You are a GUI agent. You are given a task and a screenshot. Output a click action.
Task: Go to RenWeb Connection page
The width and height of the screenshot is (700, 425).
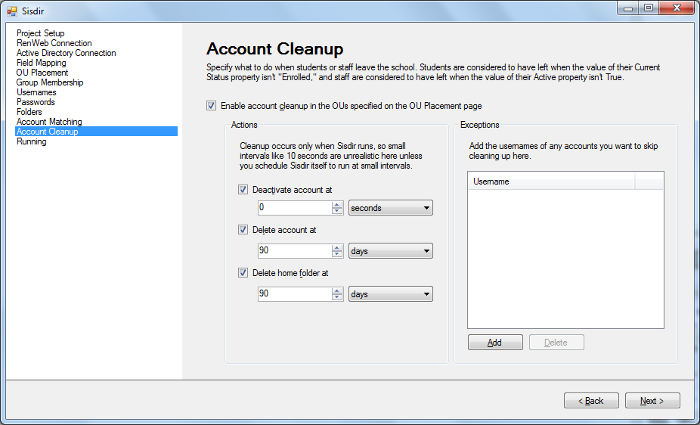point(54,43)
